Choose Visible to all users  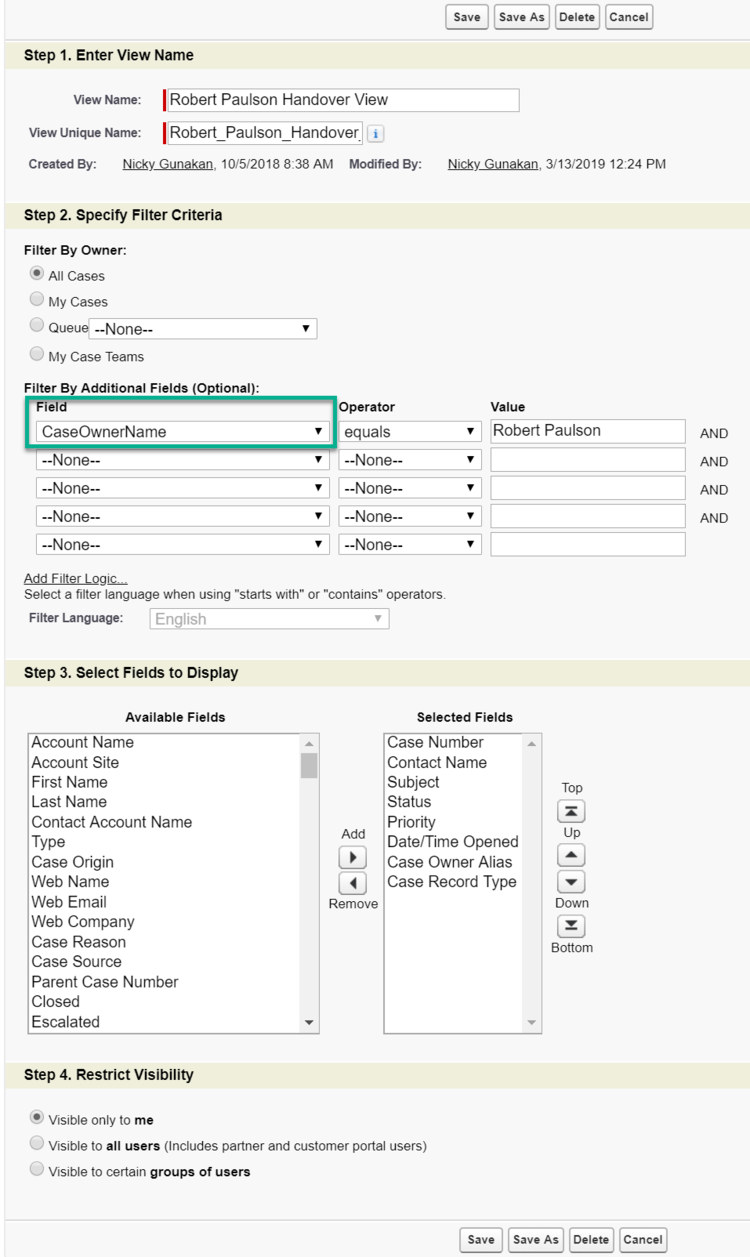[x=37, y=1144]
